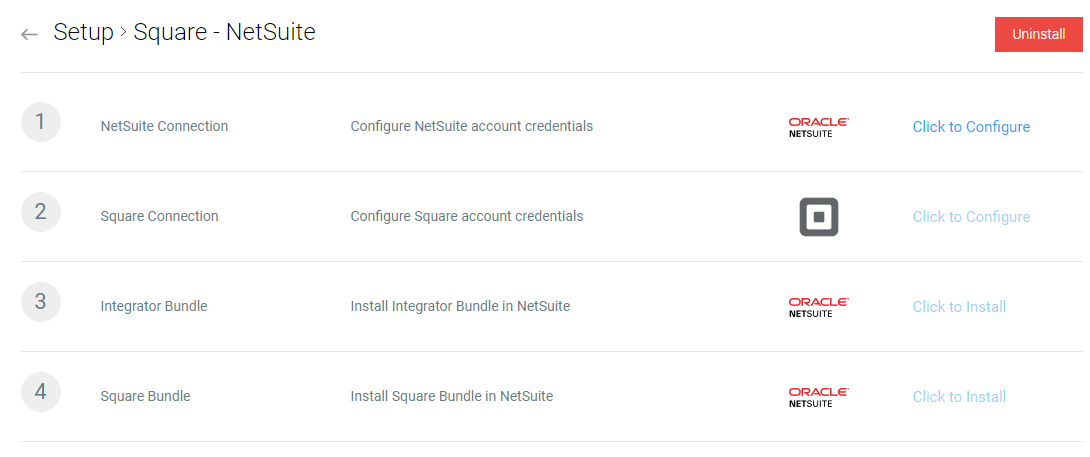
Task: Select the 'Square Bundle' label
Action: click(145, 396)
